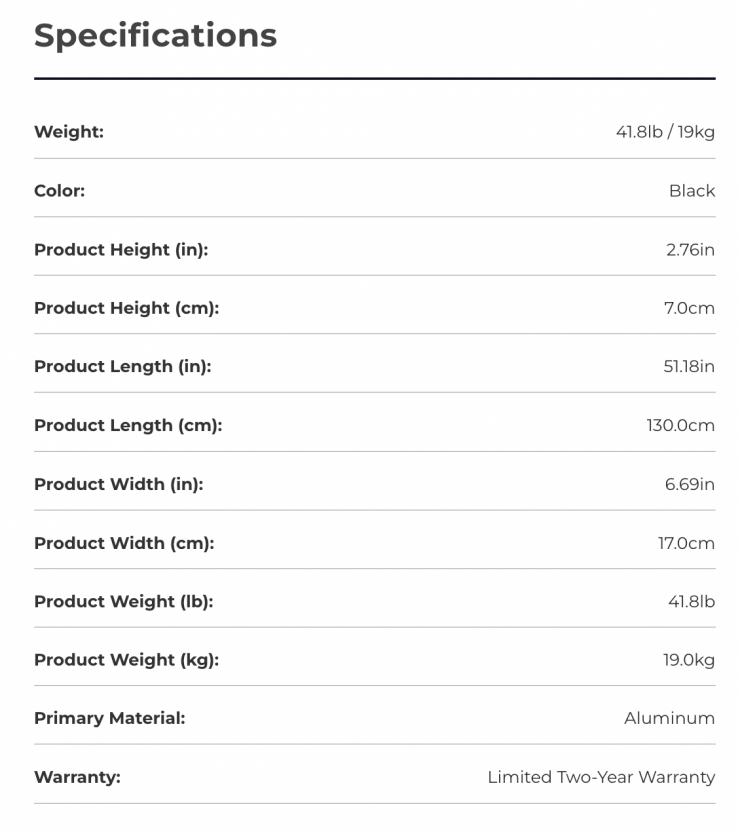Viewport: 740px width, 832px height.
Task: Click the "41.8lb / 19kg" weight value
Action: pos(665,132)
